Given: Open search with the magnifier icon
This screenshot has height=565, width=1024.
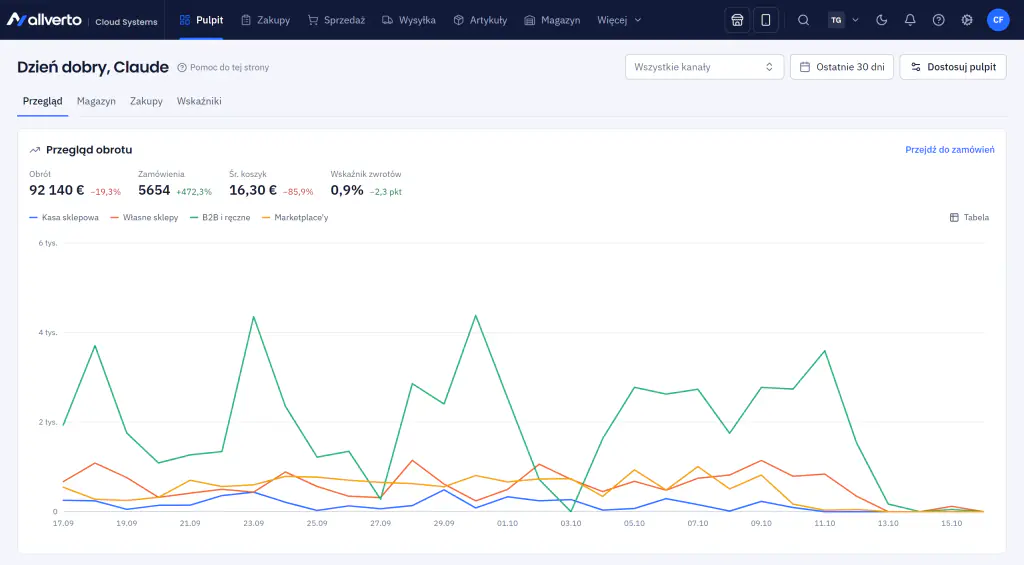Looking at the screenshot, I should point(803,20).
